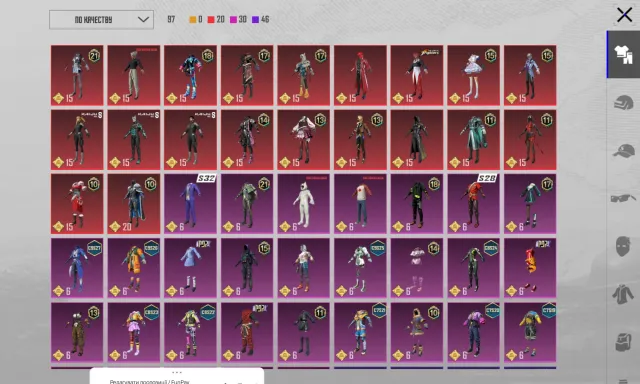This screenshot has height=384, width=640.
Task: Select pink outfit purple card with badge 14
Action: pyautogui.click(x=417, y=268)
